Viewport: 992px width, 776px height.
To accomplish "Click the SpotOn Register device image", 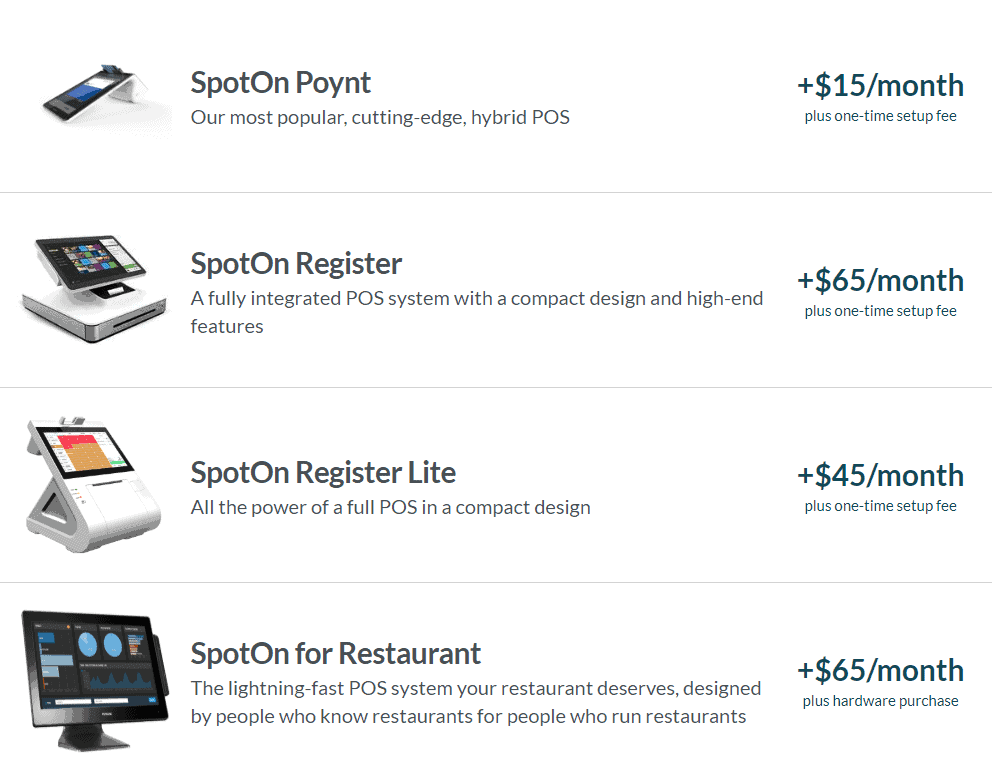I will tap(94, 289).
